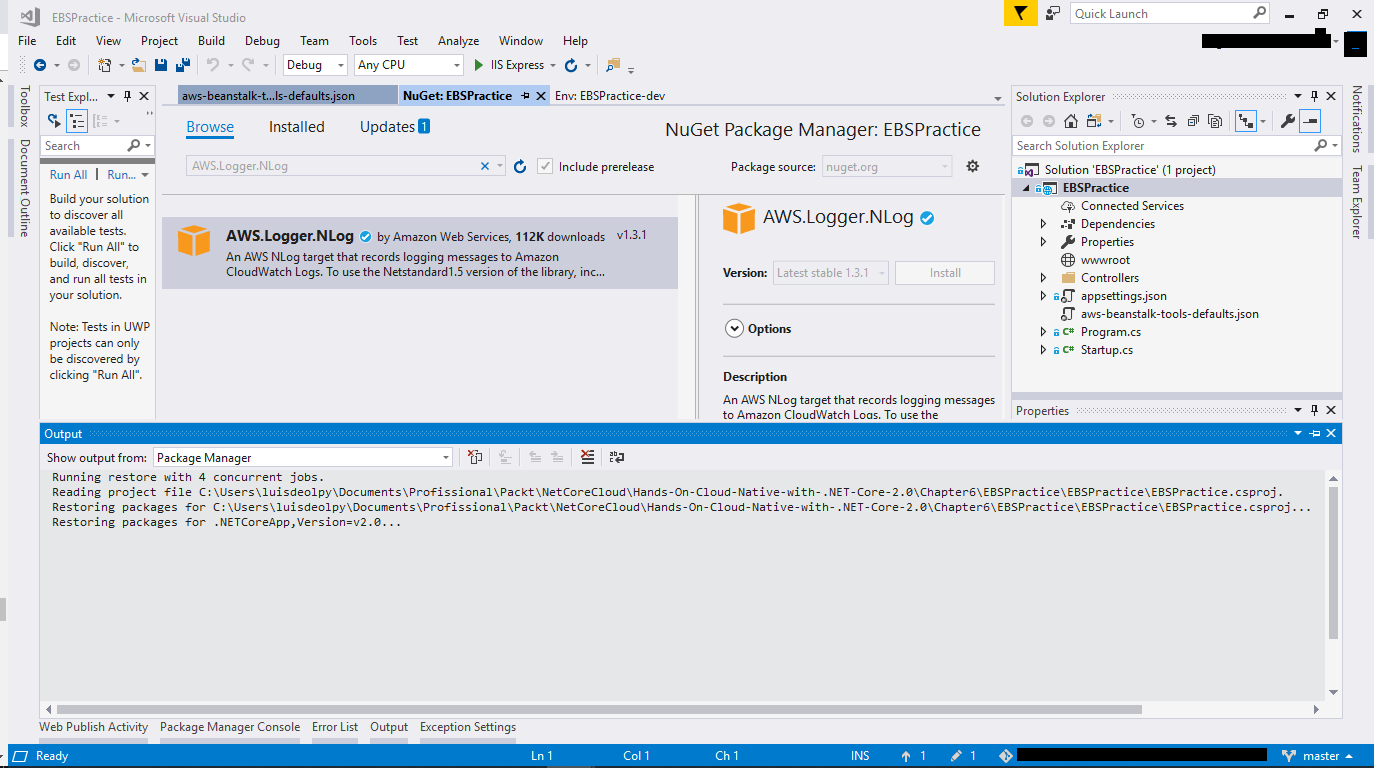Image resolution: width=1374 pixels, height=768 pixels.
Task: Select the NuGet package settings gear icon
Action: click(x=972, y=166)
